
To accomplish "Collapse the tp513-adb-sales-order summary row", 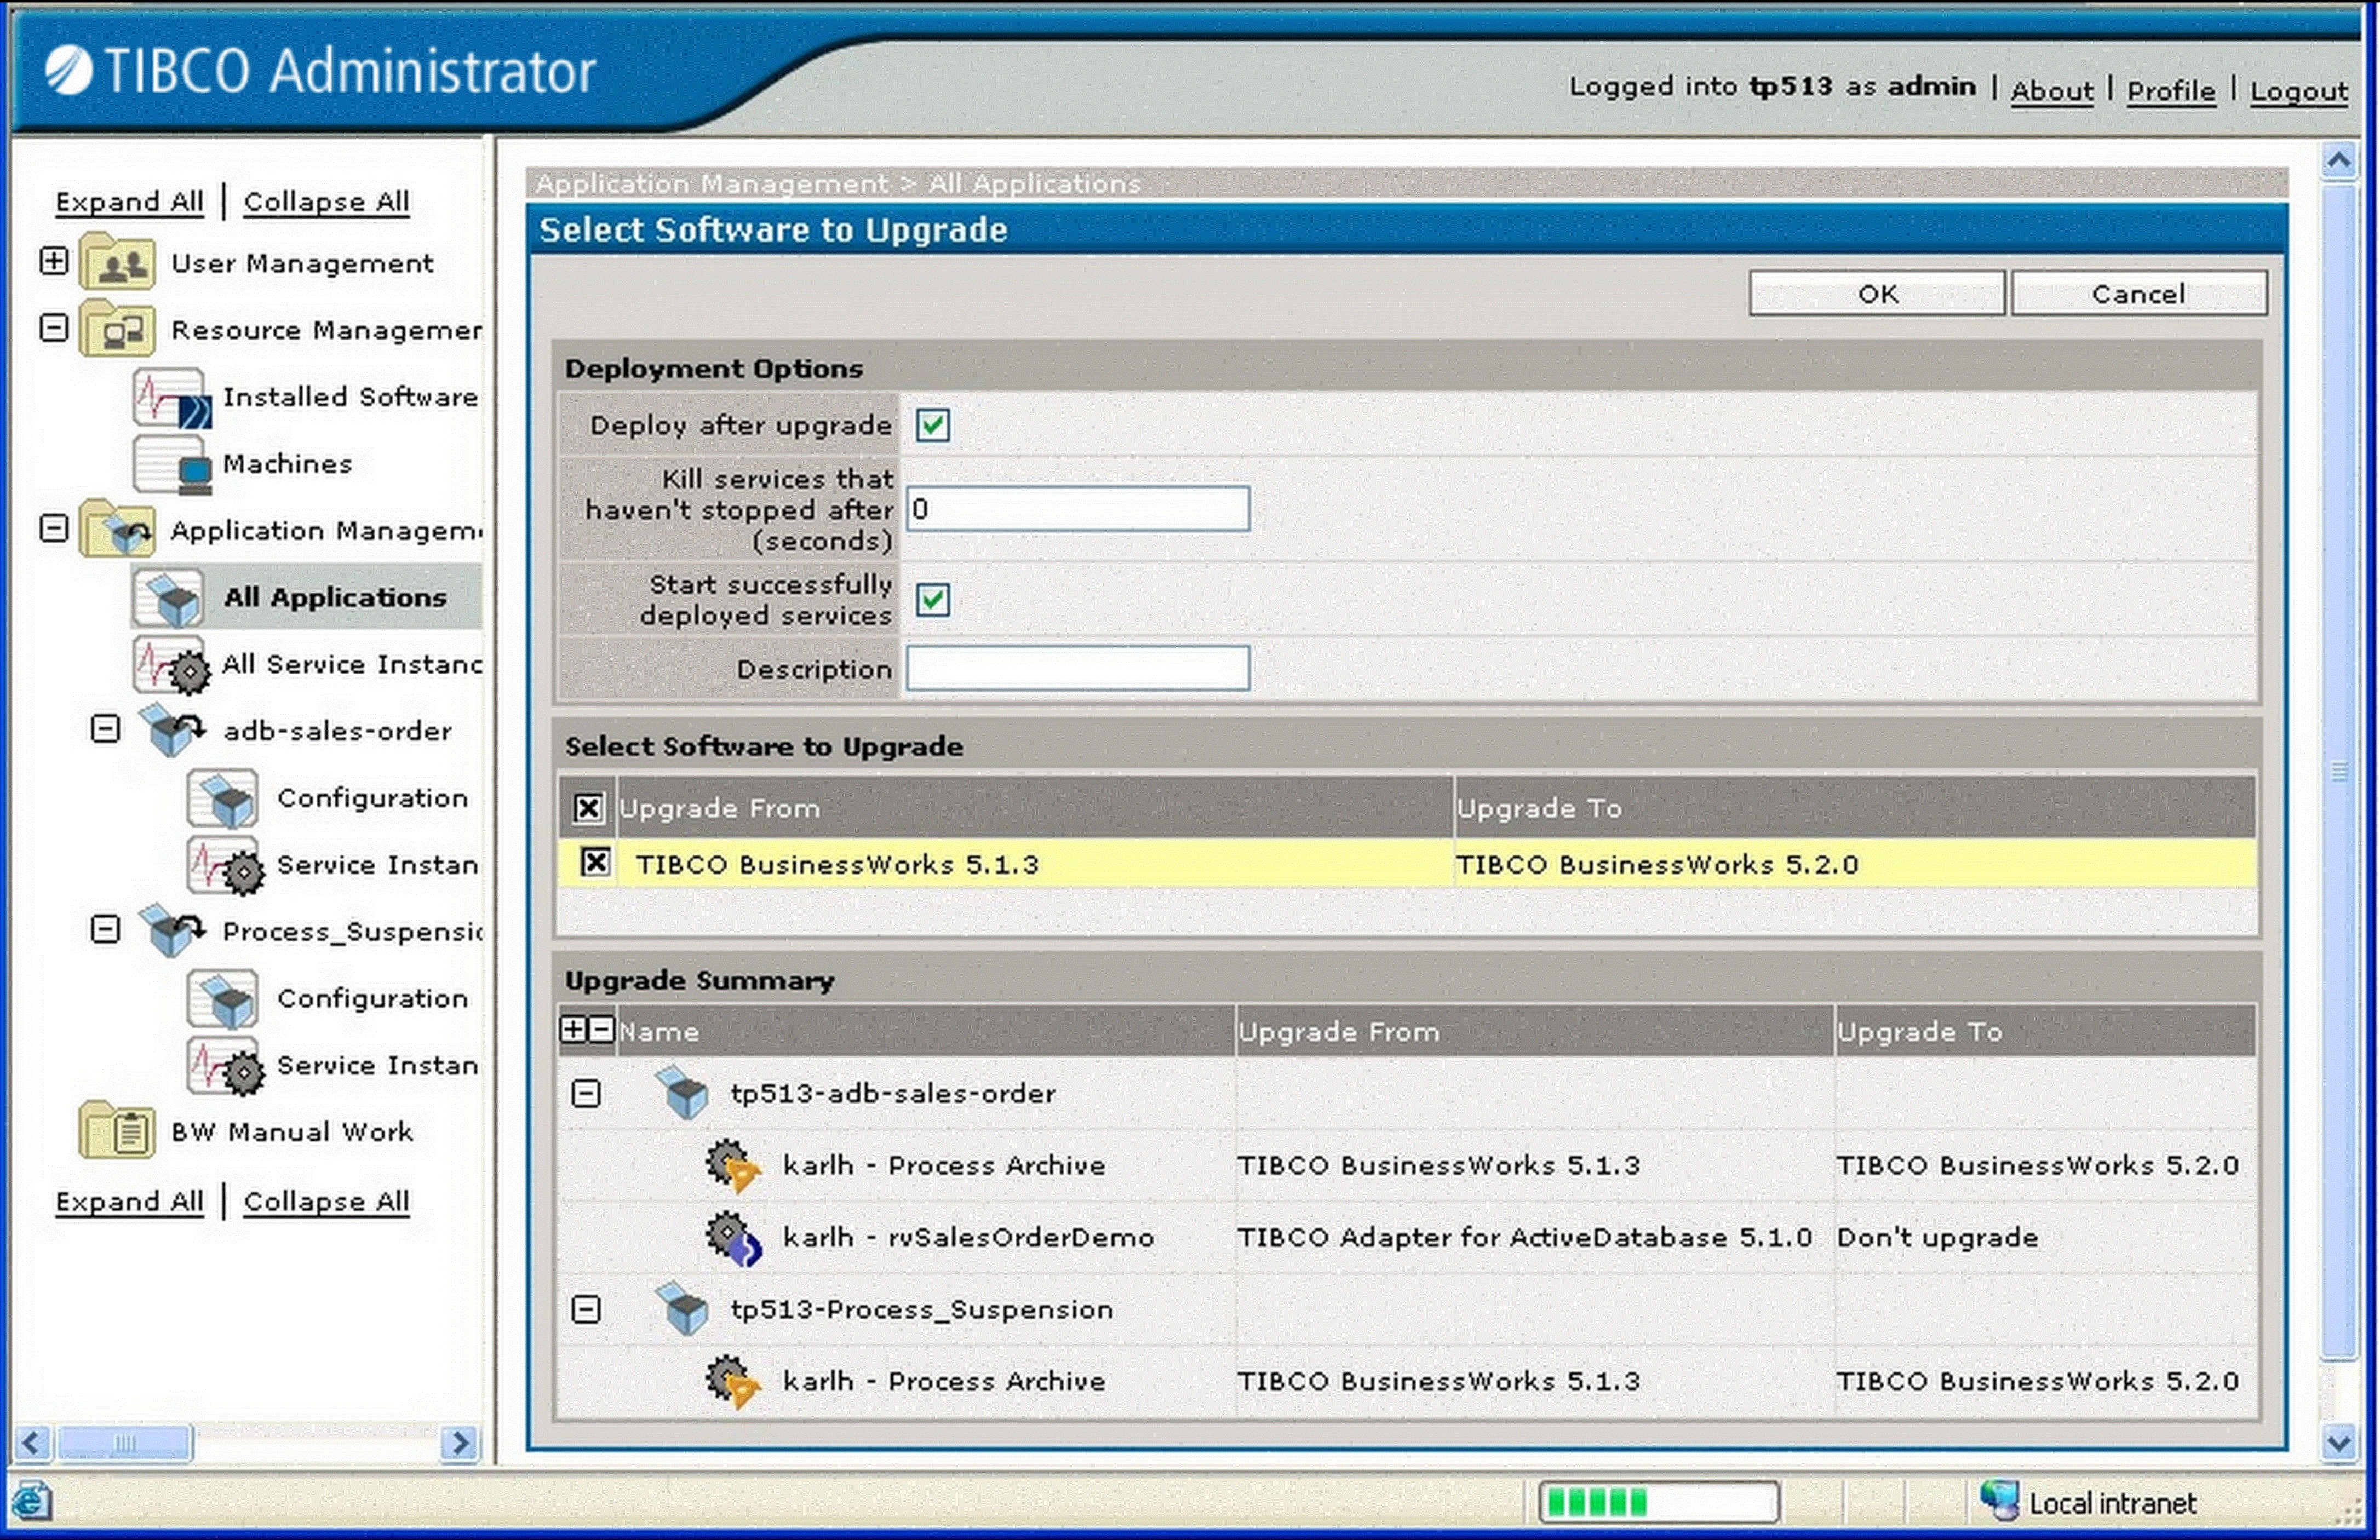I will point(586,1093).
